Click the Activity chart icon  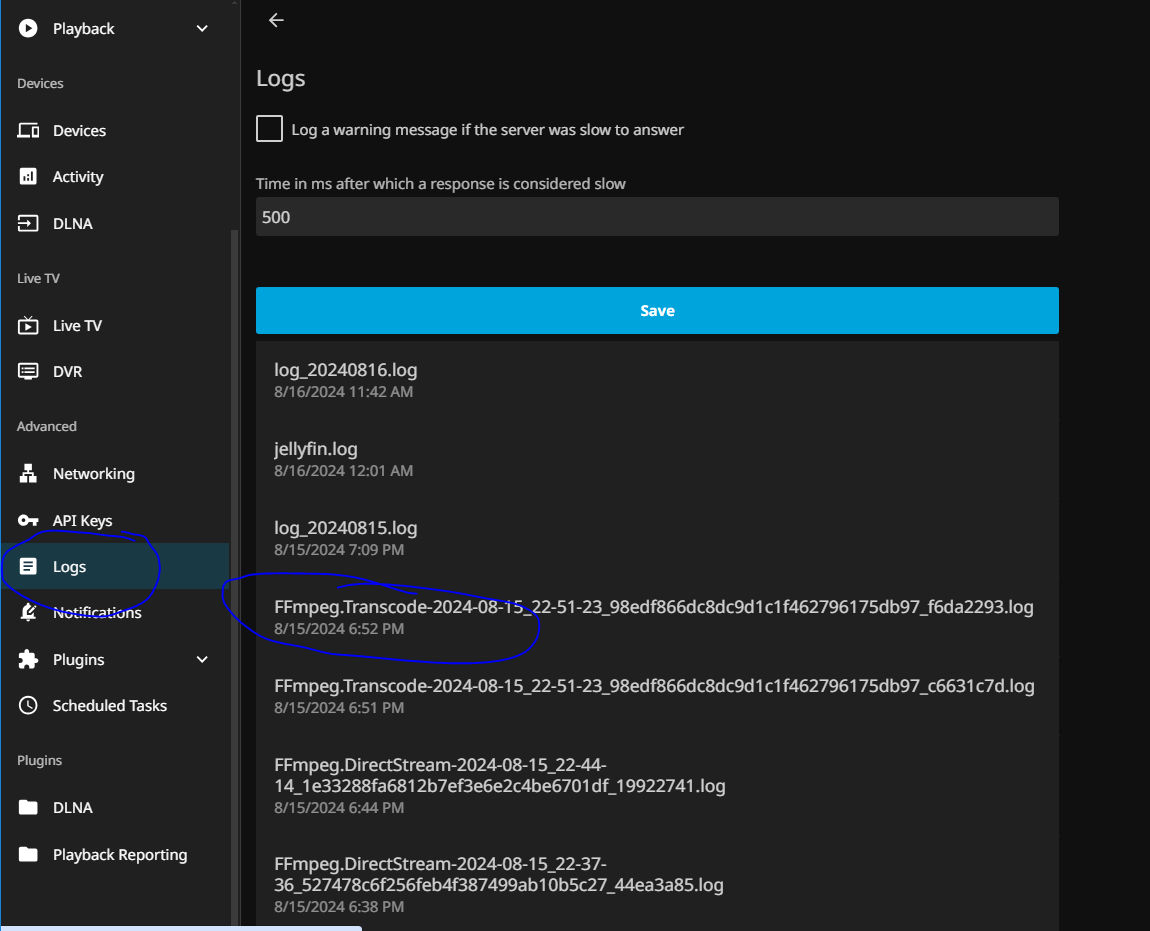pos(29,177)
